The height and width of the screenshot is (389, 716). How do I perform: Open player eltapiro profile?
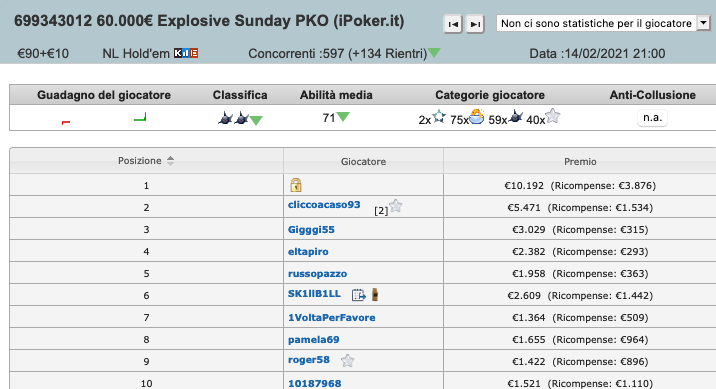tap(308, 252)
